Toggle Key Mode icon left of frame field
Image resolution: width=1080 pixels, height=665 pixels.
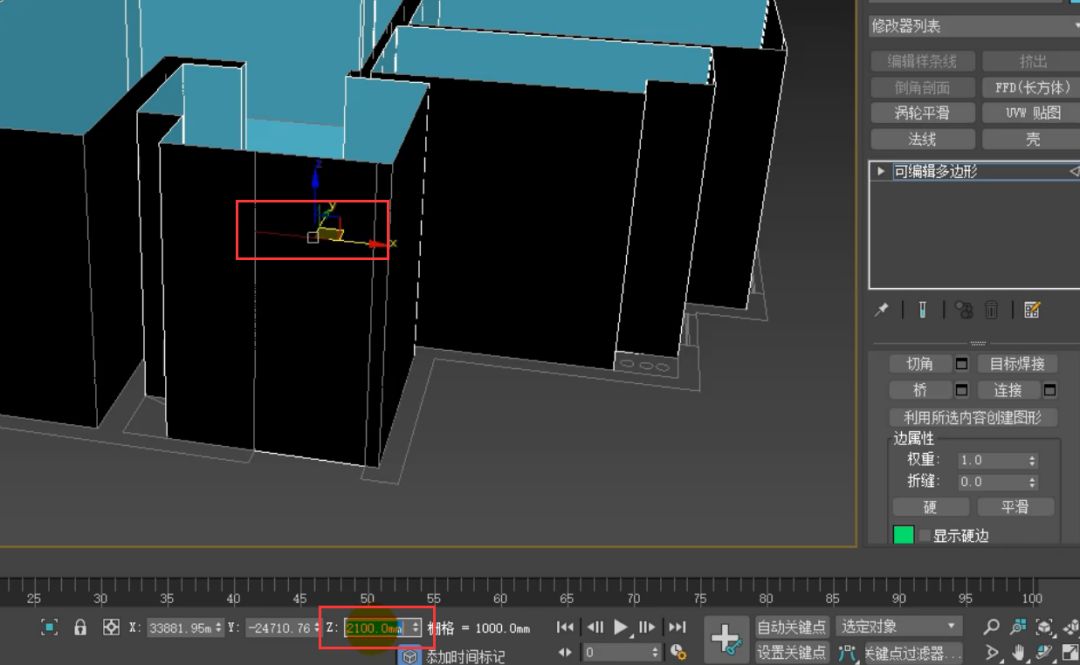[x=565, y=653]
